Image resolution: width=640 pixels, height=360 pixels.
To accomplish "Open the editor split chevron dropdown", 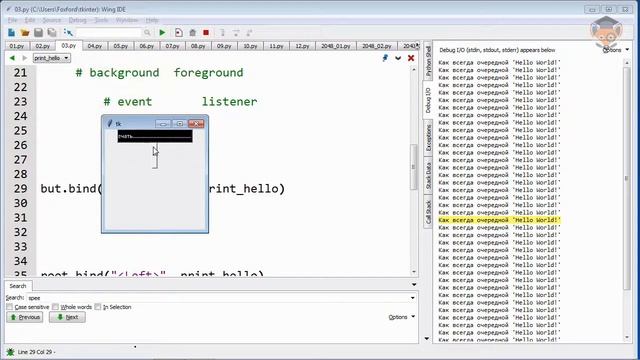I will 398,58.
